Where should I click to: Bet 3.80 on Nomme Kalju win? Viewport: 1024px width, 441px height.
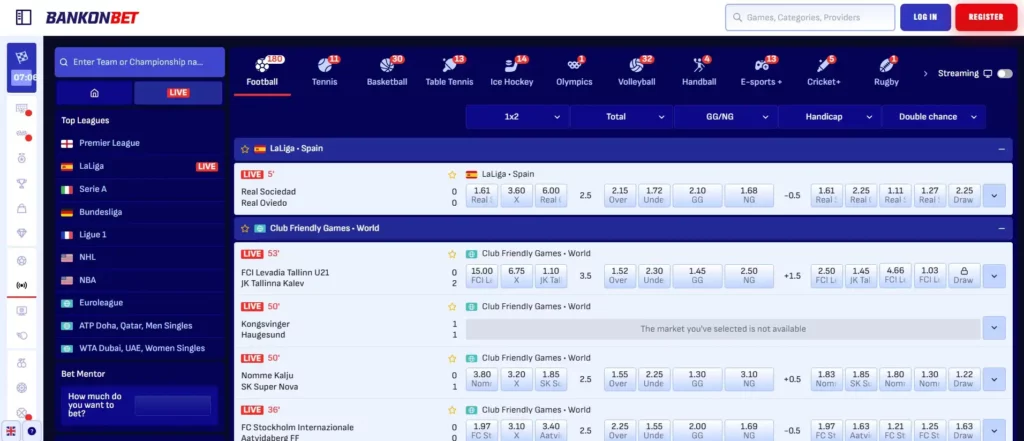point(482,379)
